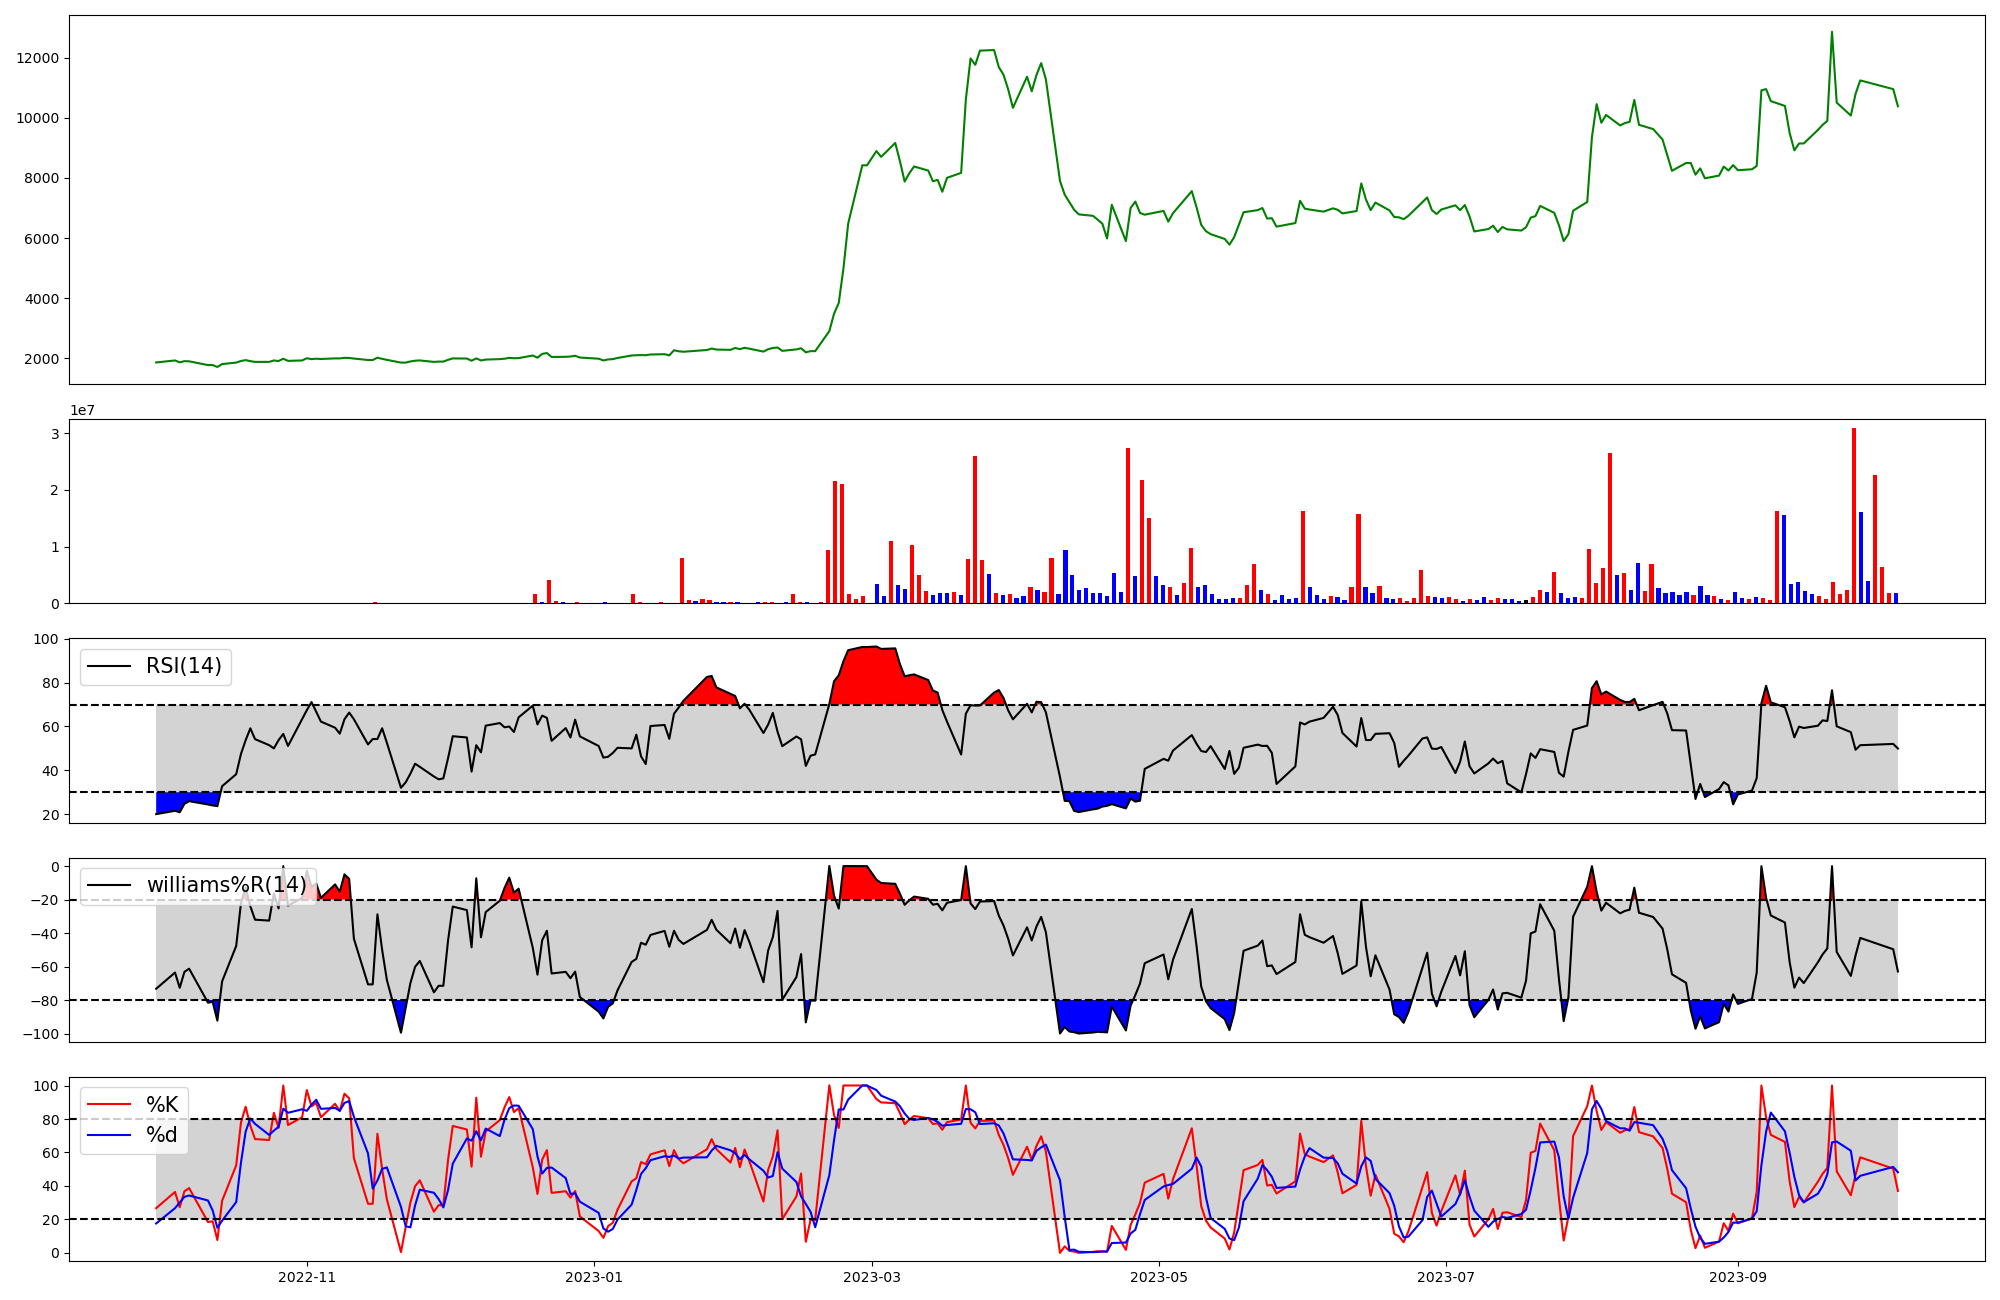Click the 12000 price axis tick label
Image resolution: width=2000 pixels, height=1300 pixels.
[38, 58]
